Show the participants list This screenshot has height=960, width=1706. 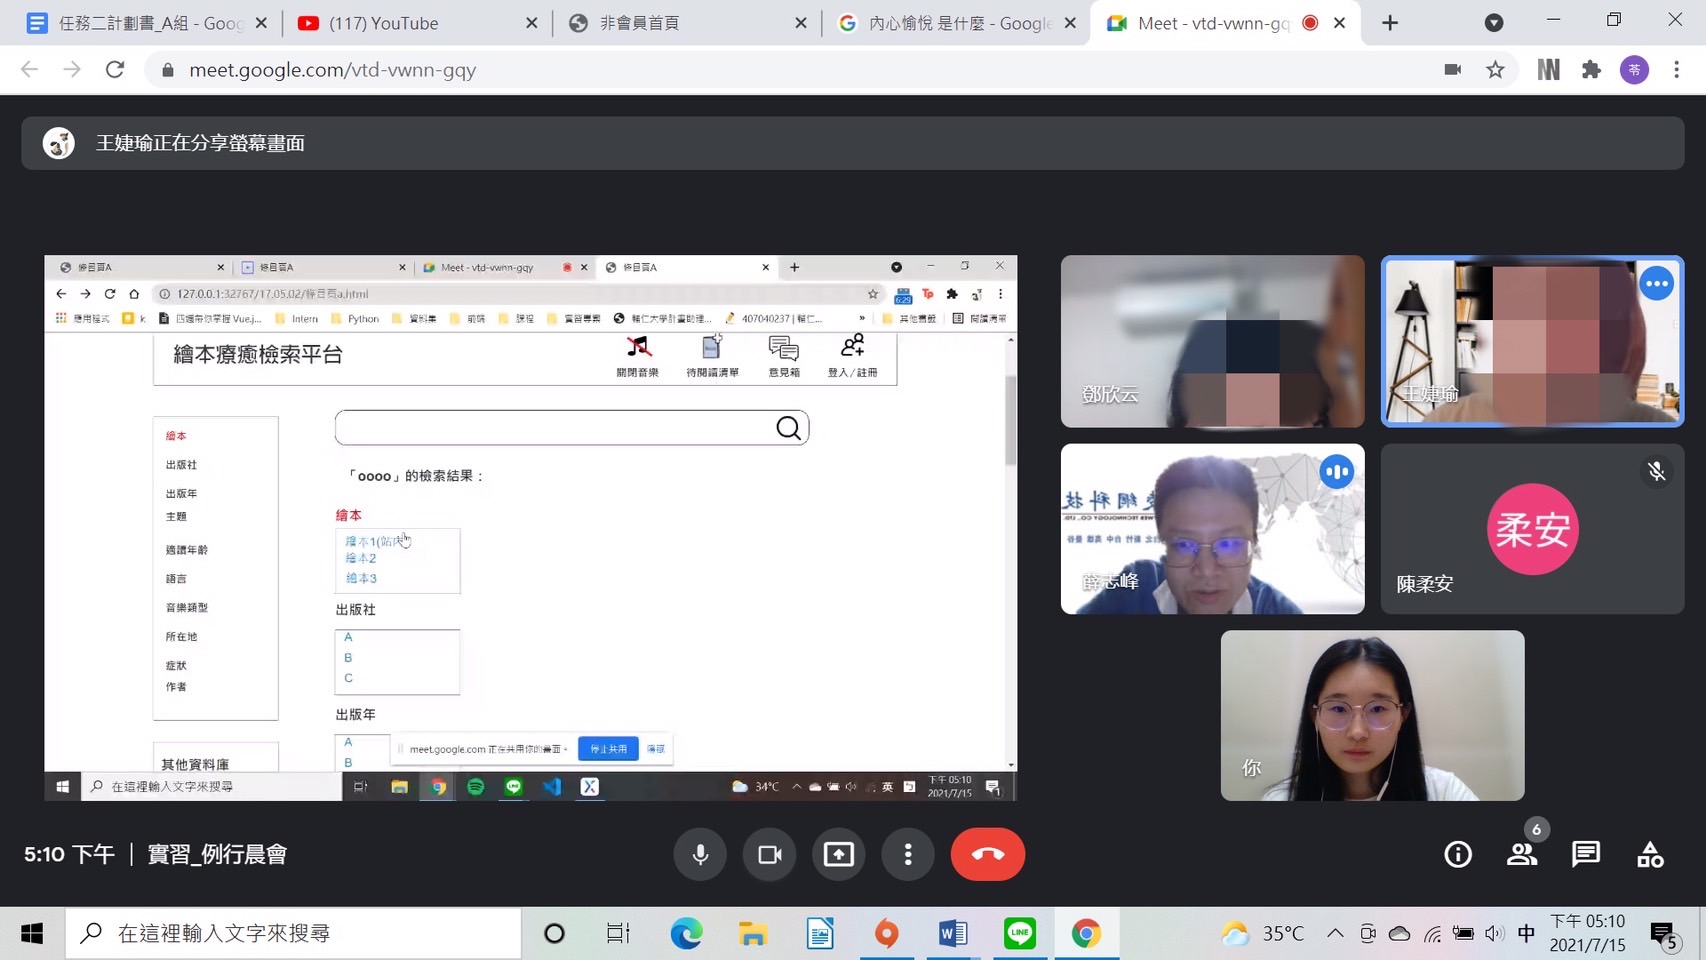click(1522, 854)
